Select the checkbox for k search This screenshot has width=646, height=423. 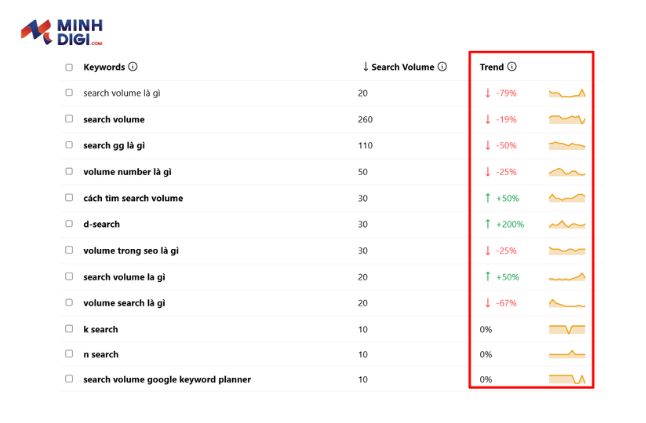point(69,329)
